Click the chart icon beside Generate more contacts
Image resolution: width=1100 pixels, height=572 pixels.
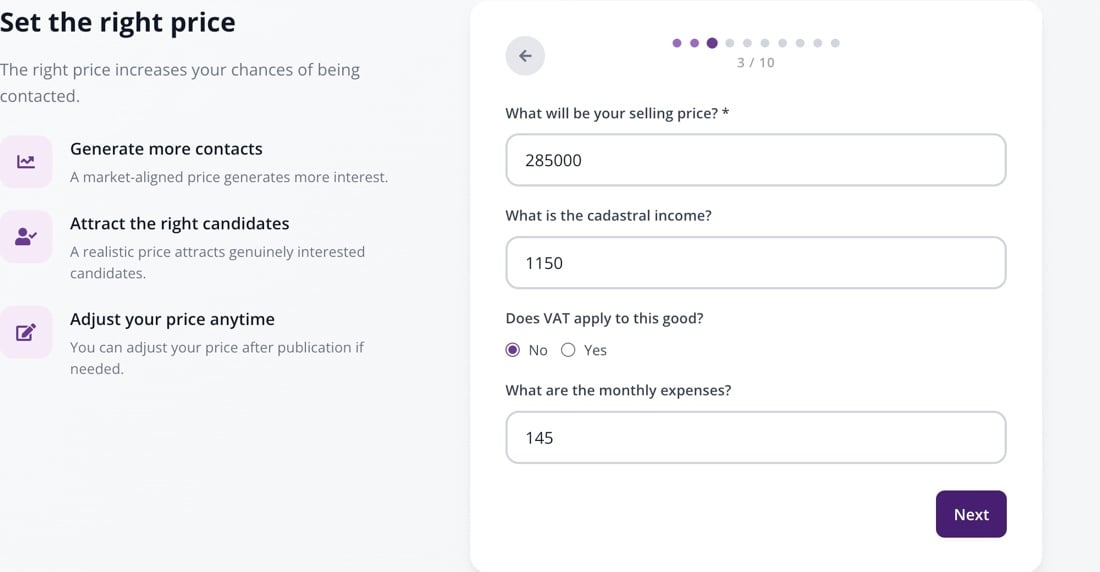click(x=26, y=162)
